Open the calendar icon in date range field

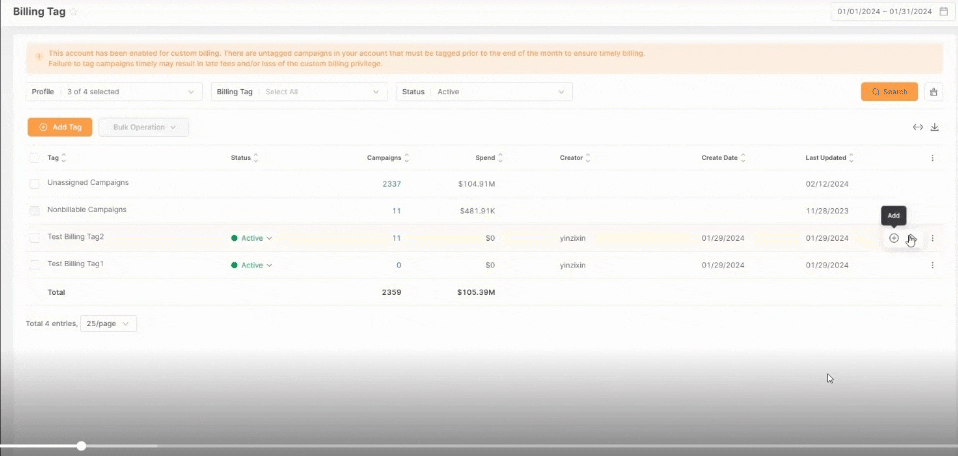click(x=943, y=12)
